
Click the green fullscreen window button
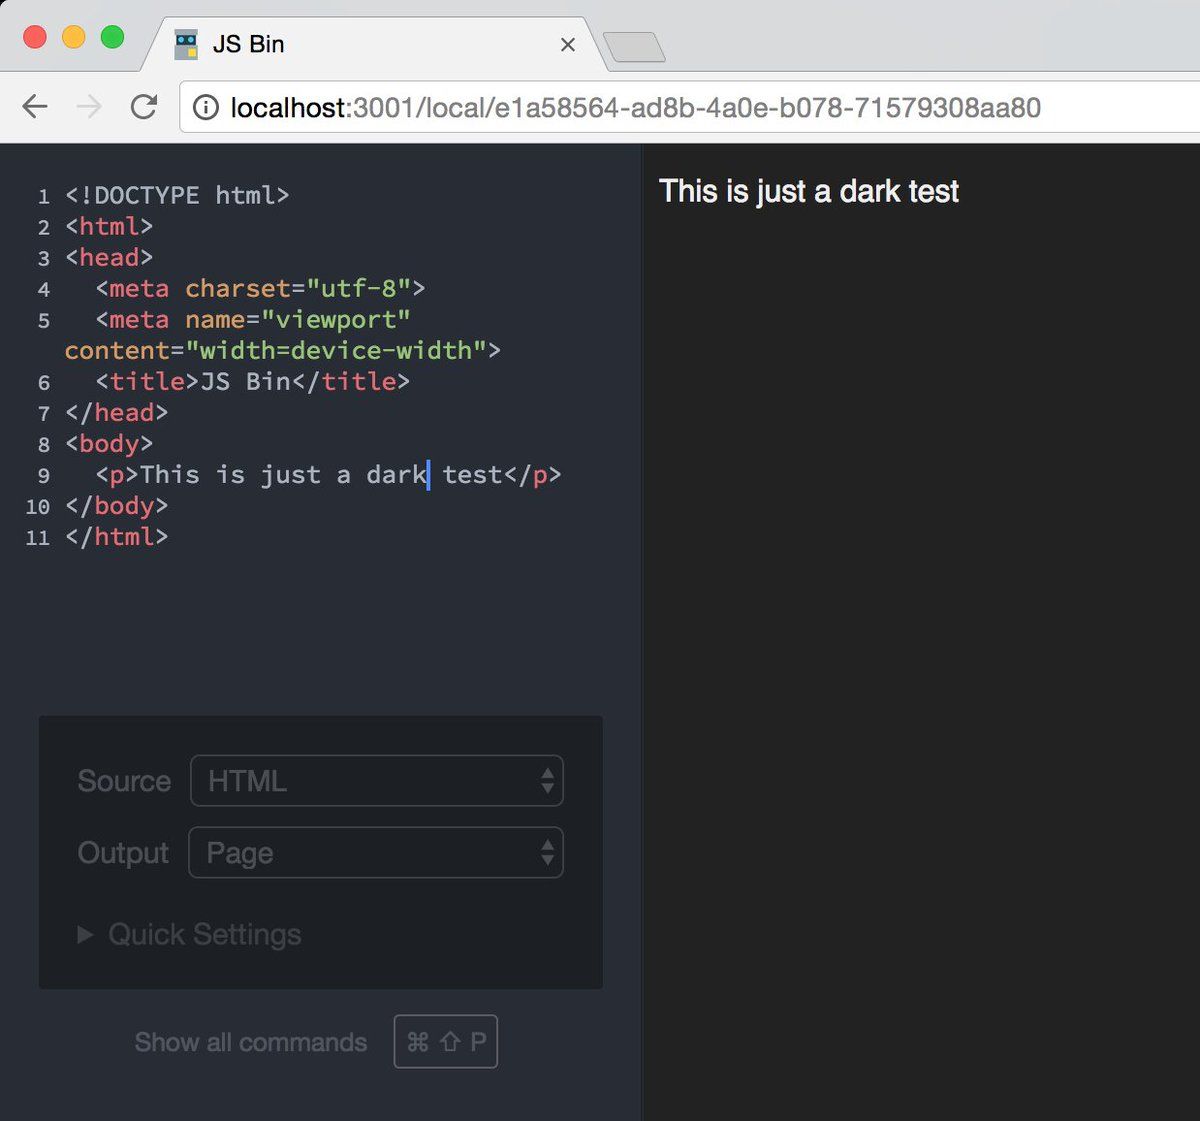(x=112, y=38)
